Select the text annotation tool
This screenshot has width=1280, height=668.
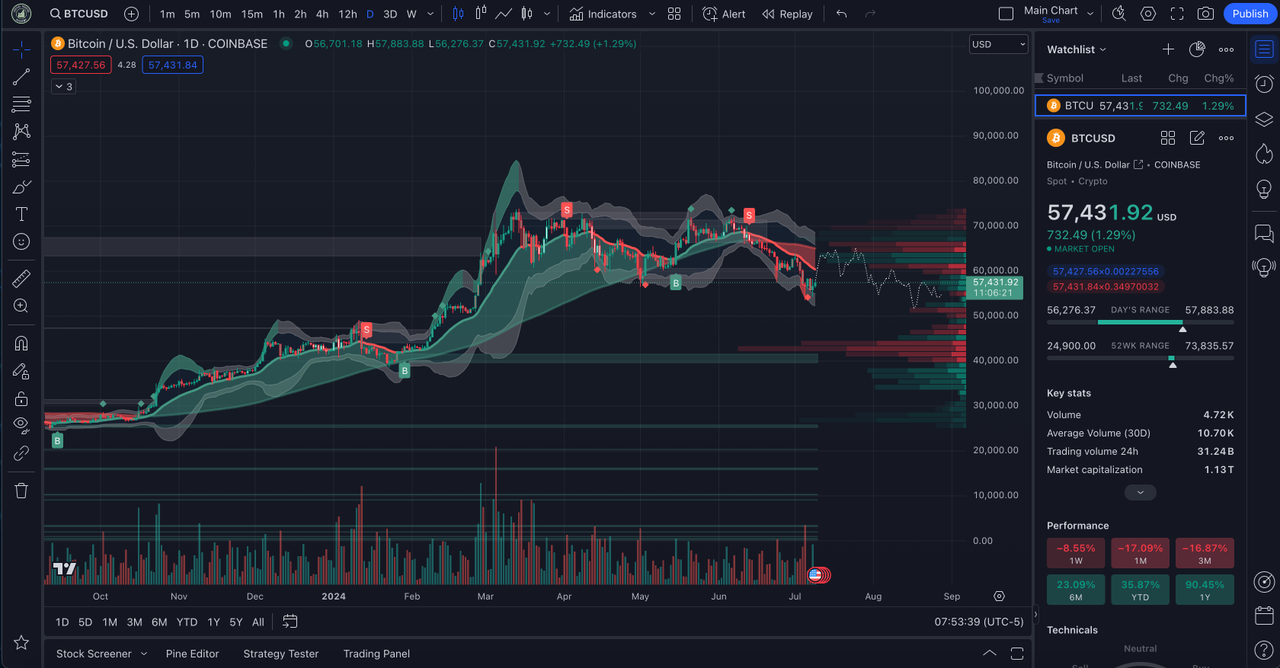pyautogui.click(x=21, y=214)
